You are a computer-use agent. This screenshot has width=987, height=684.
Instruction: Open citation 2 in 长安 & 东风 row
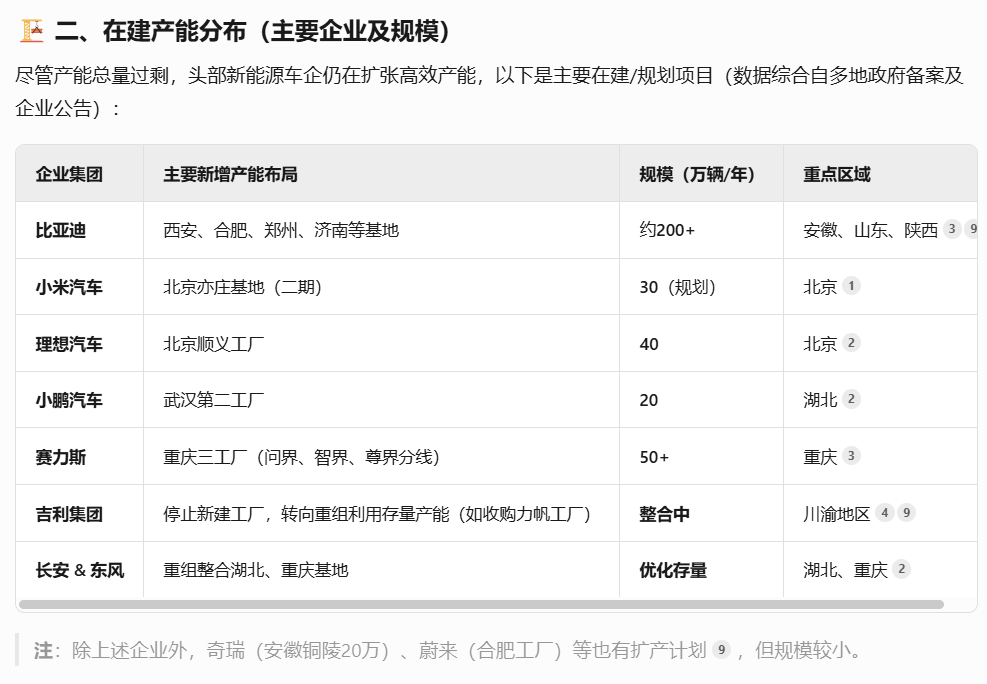[x=901, y=569]
